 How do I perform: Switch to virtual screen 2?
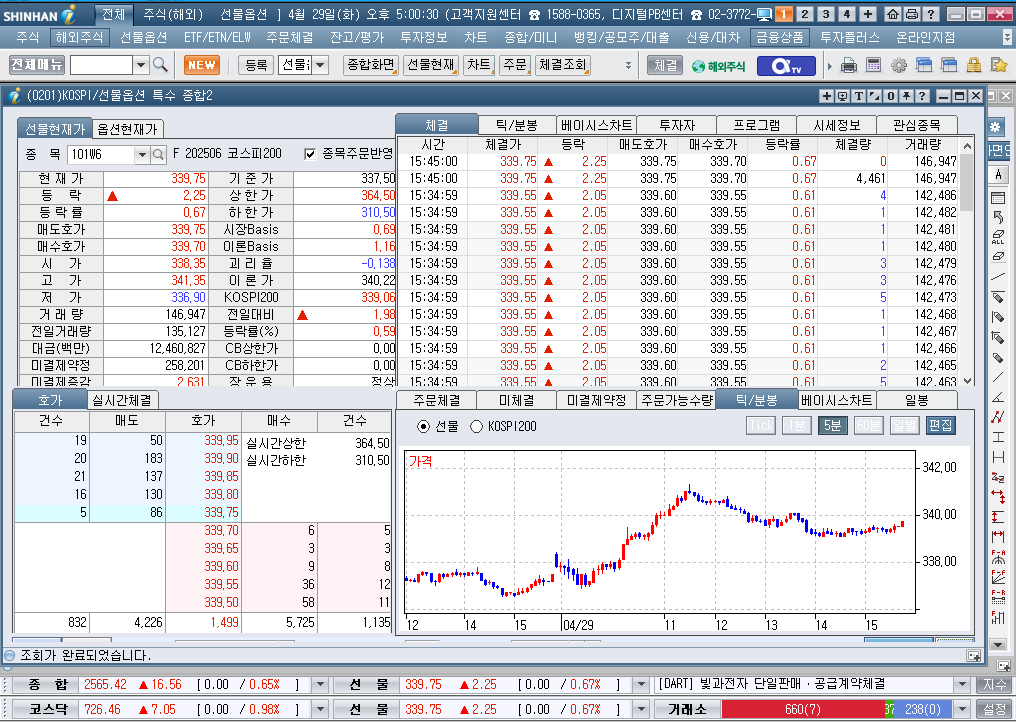click(x=804, y=14)
